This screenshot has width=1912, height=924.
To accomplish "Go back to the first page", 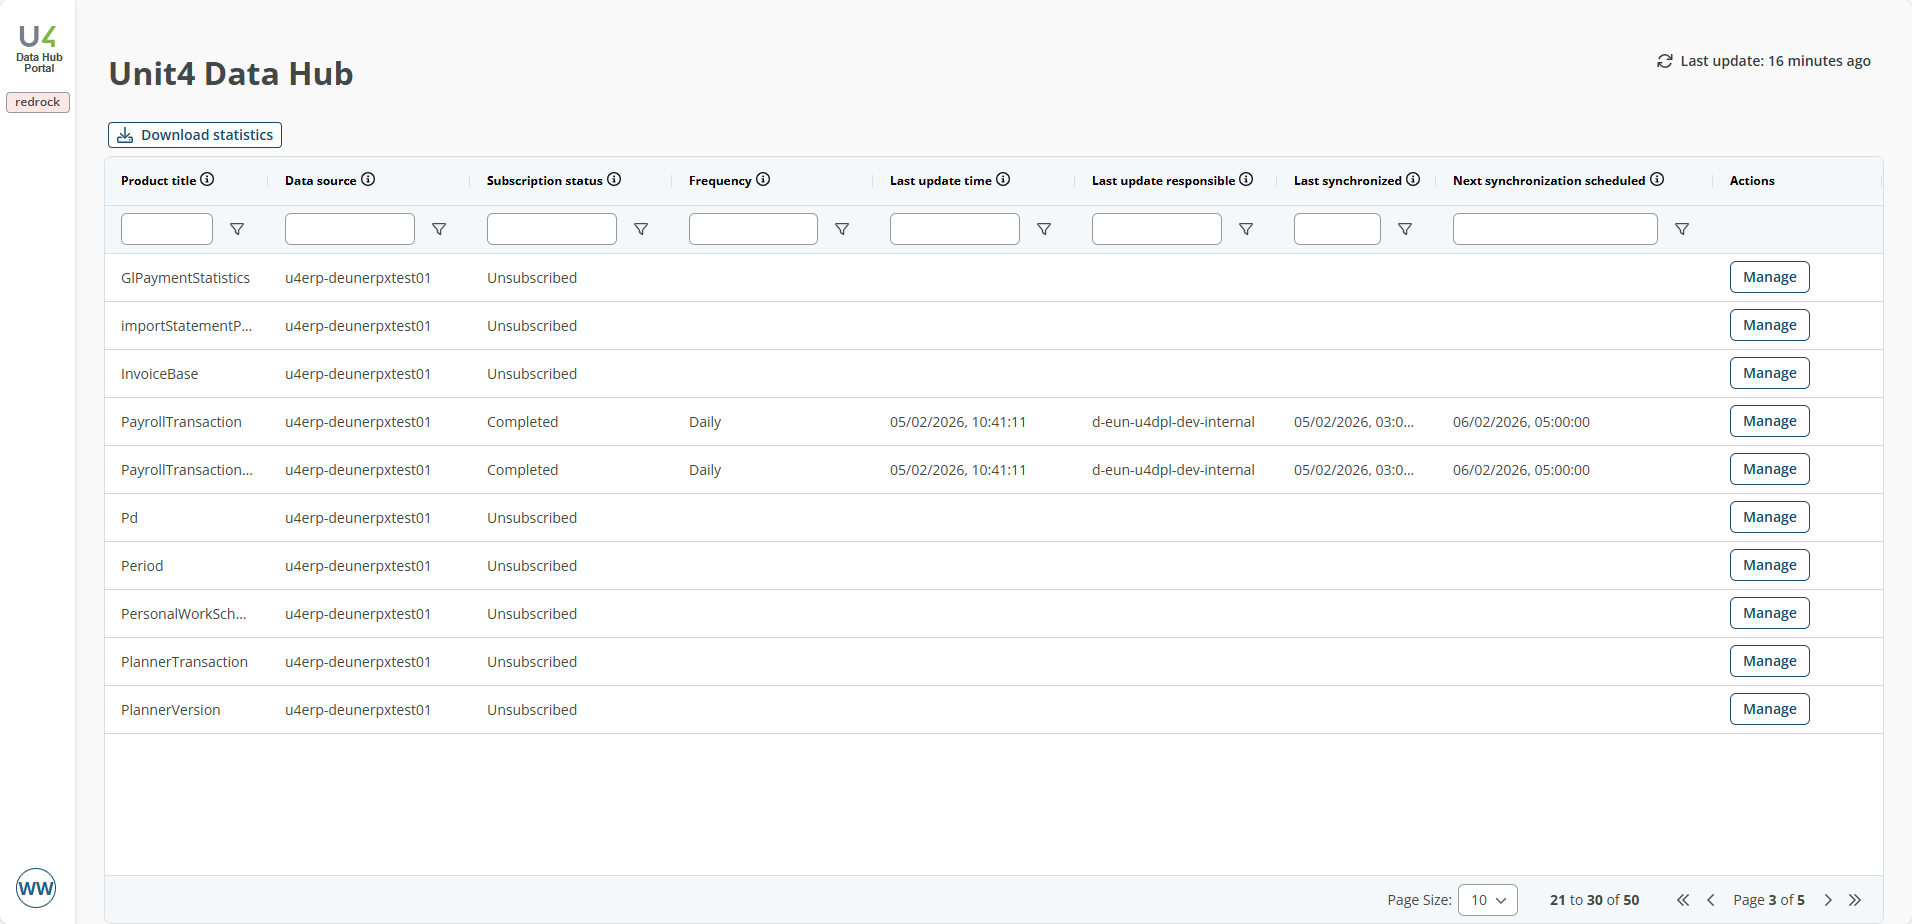I will (x=1683, y=900).
